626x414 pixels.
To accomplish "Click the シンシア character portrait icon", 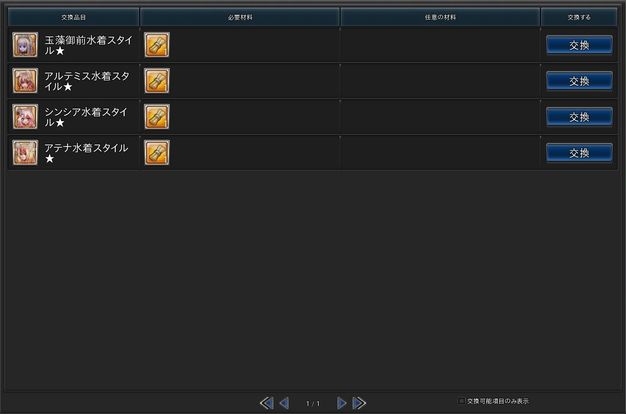I will [x=25, y=117].
